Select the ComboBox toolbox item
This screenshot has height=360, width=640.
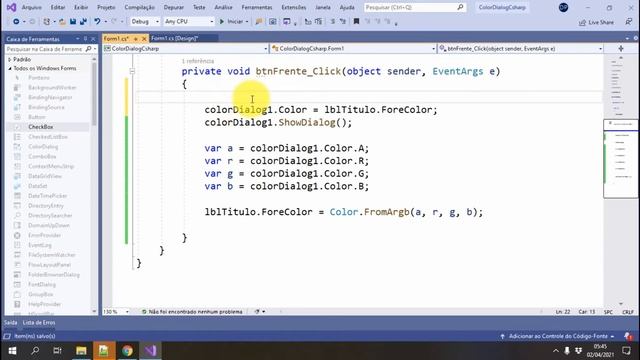[x=42, y=156]
